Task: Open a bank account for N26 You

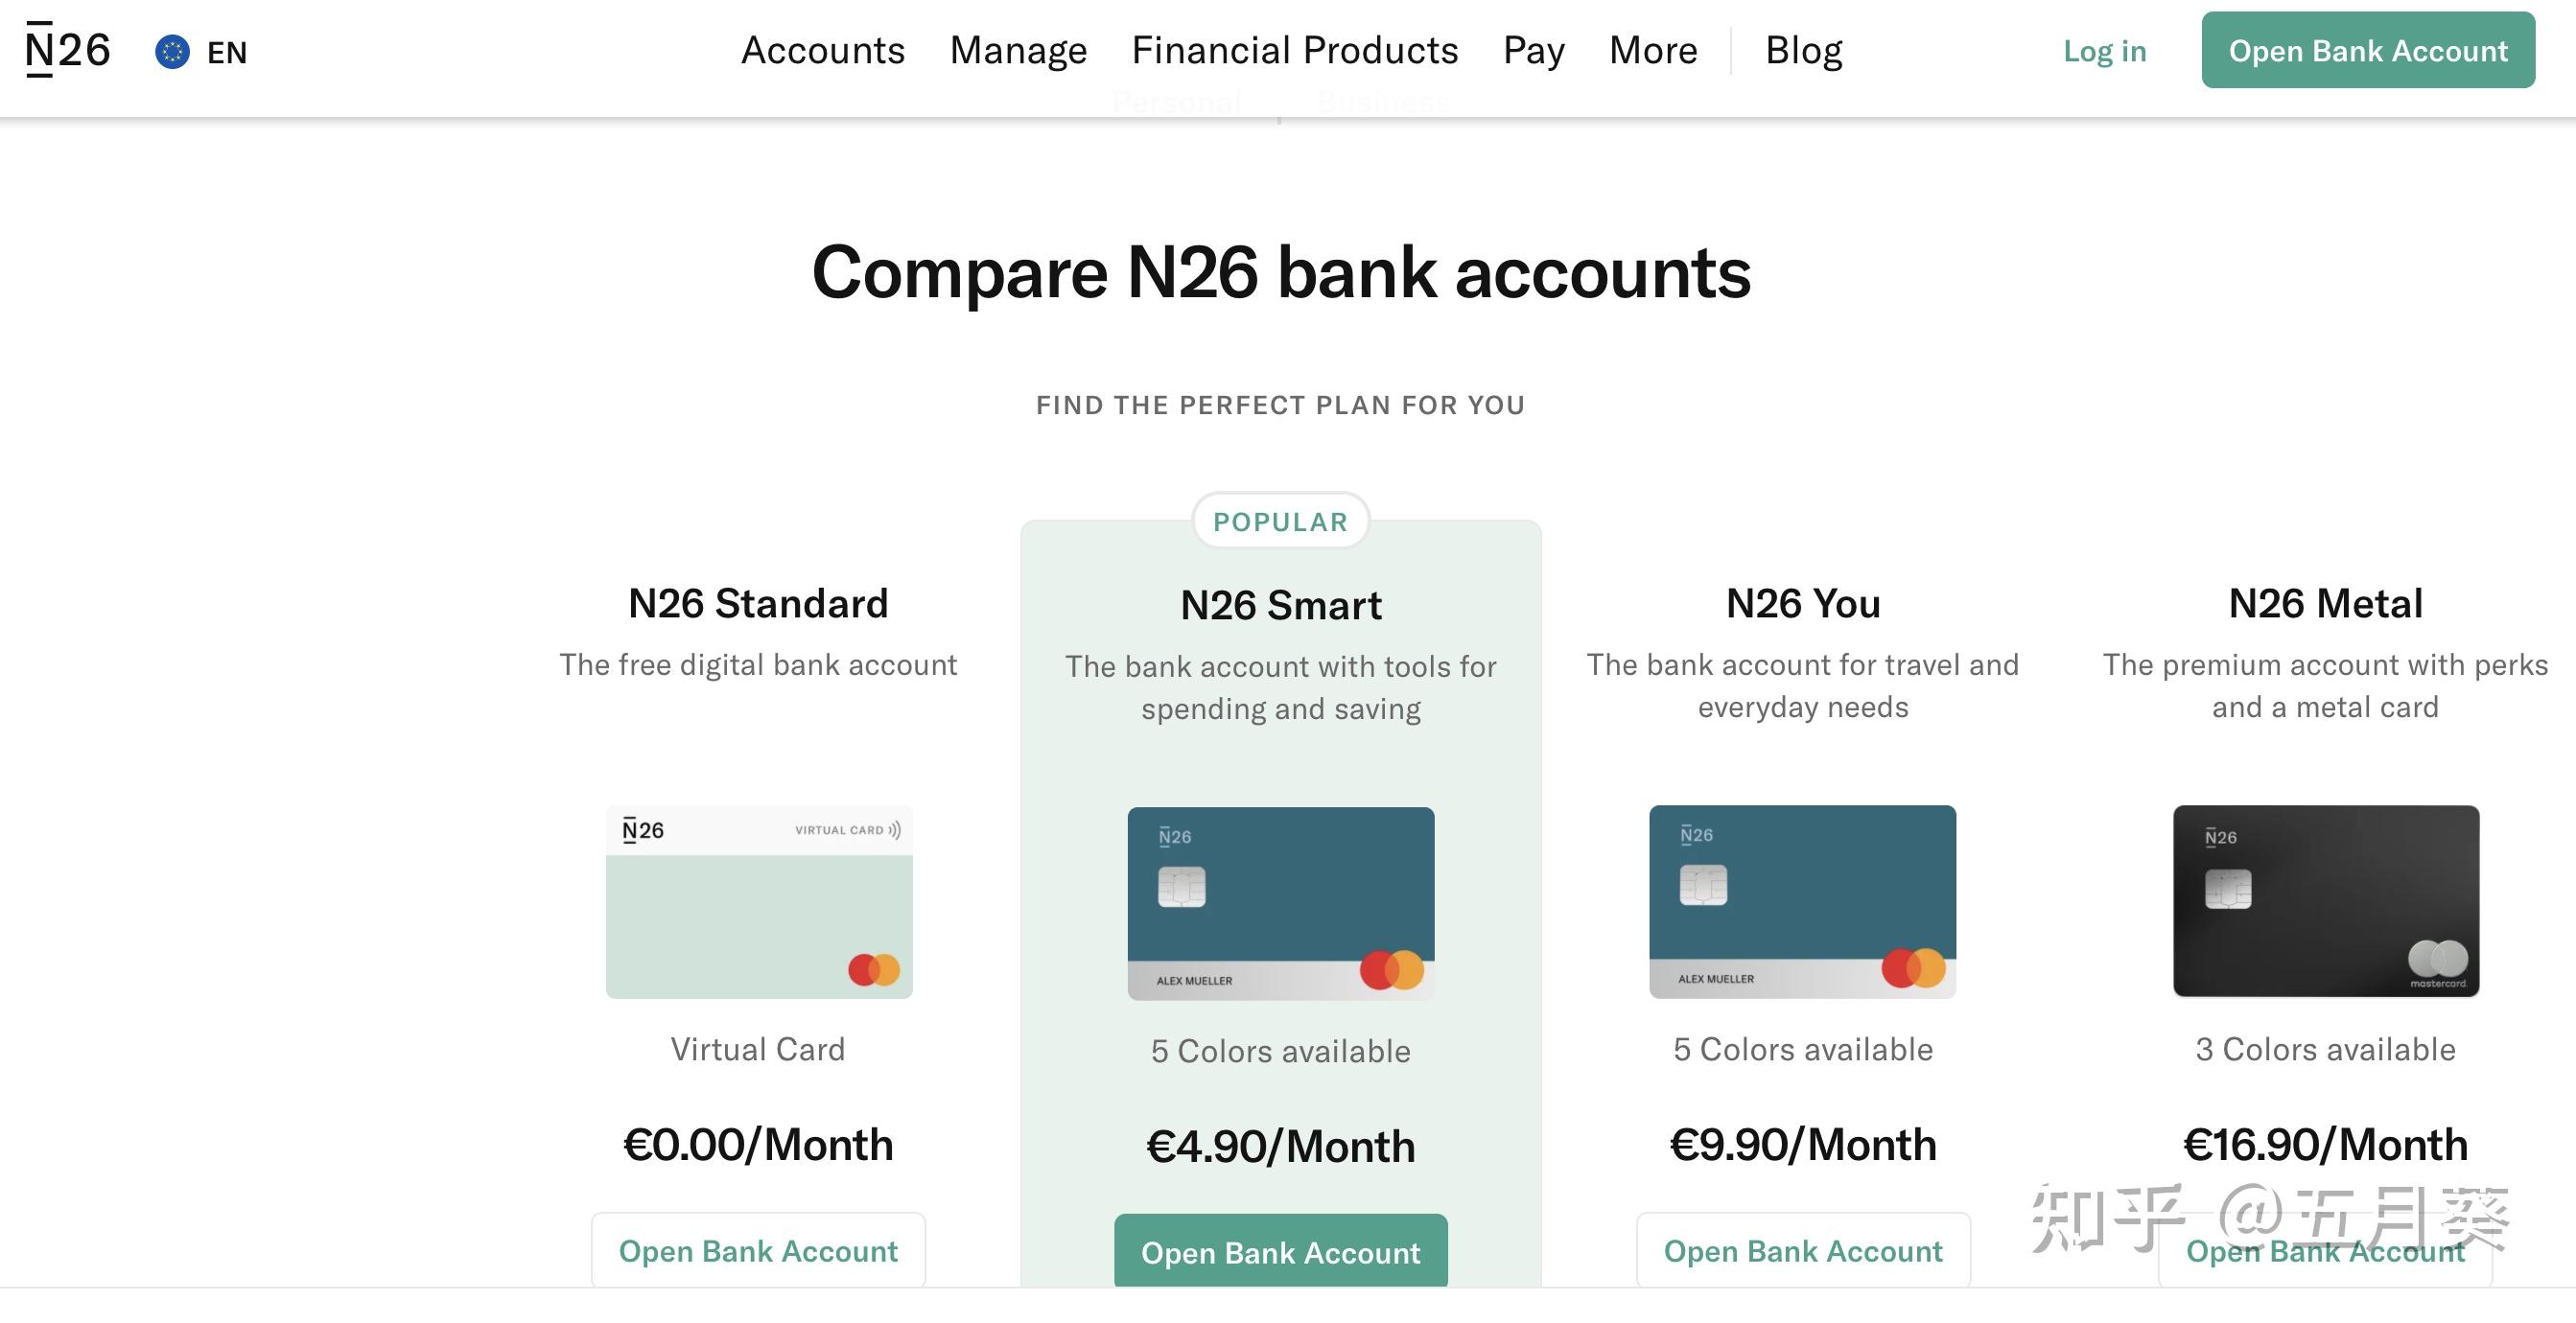Action: [x=1802, y=1250]
